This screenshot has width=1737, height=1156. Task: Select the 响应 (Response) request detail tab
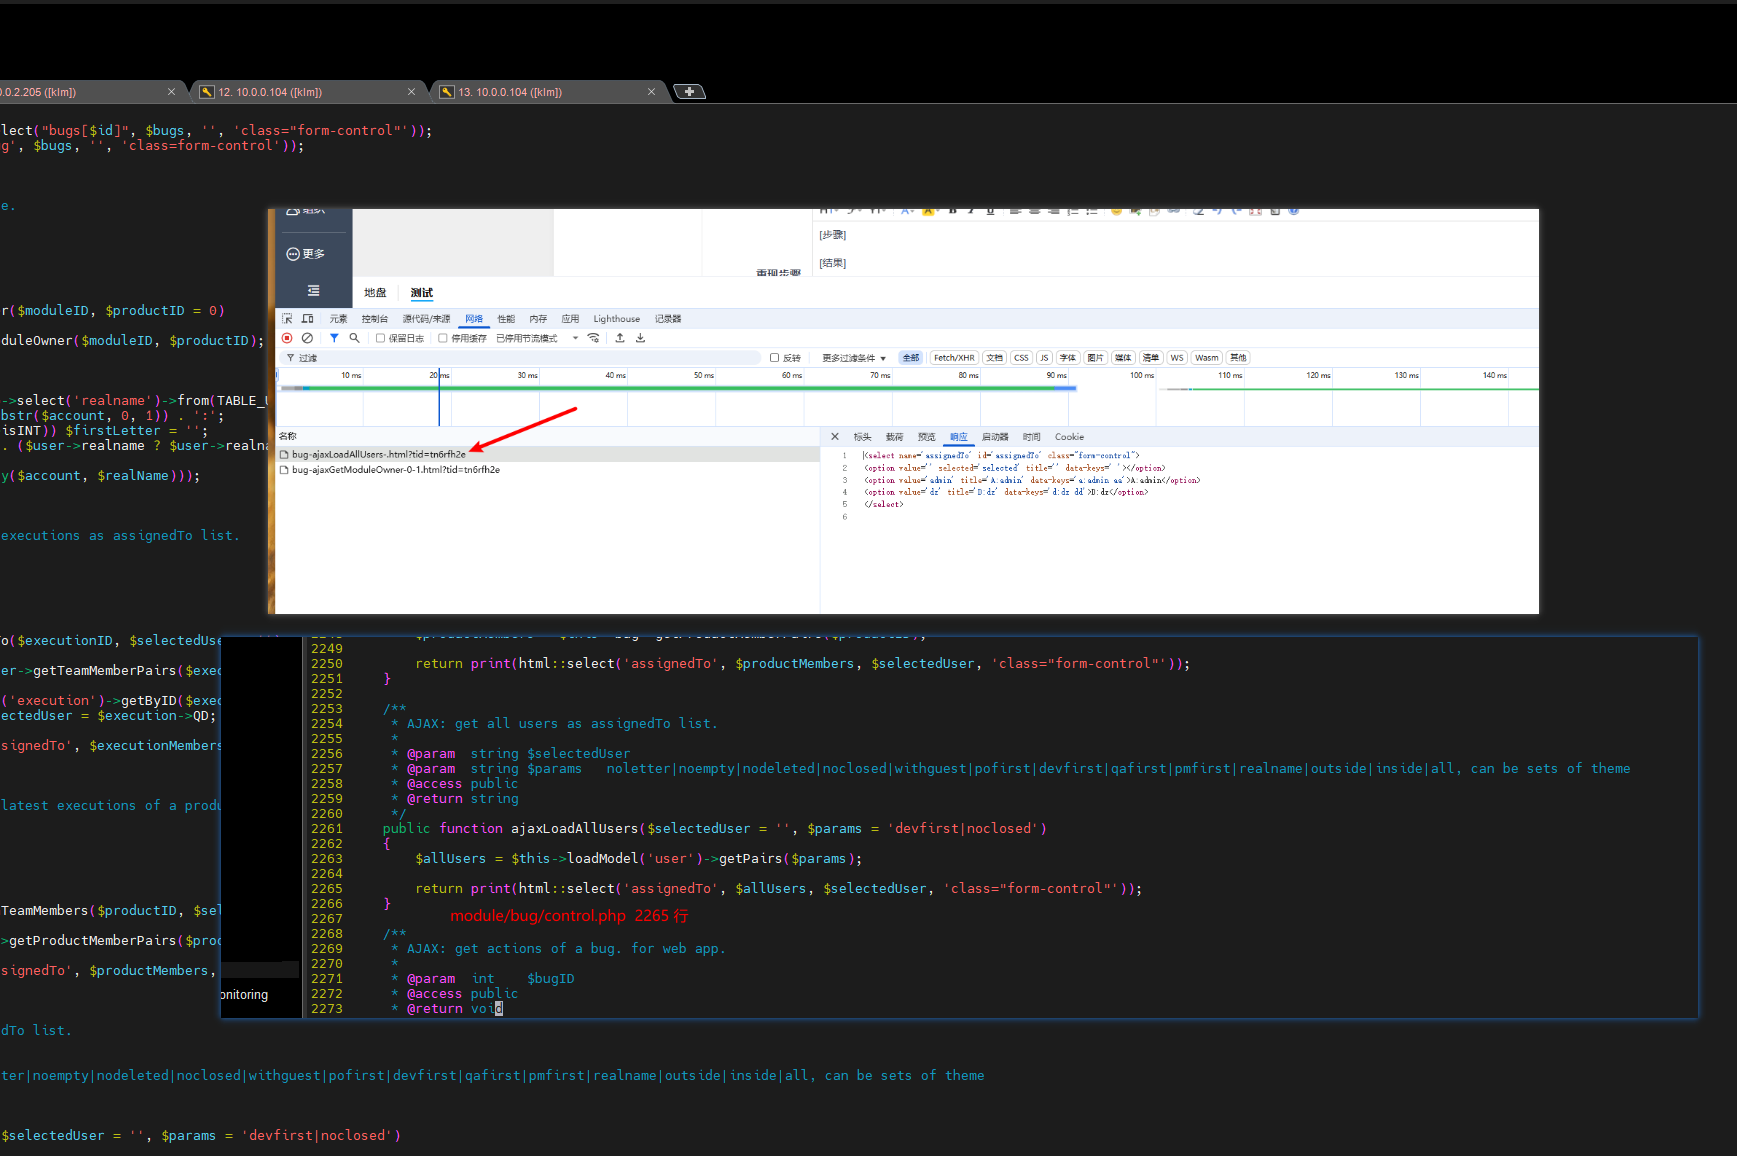point(959,437)
